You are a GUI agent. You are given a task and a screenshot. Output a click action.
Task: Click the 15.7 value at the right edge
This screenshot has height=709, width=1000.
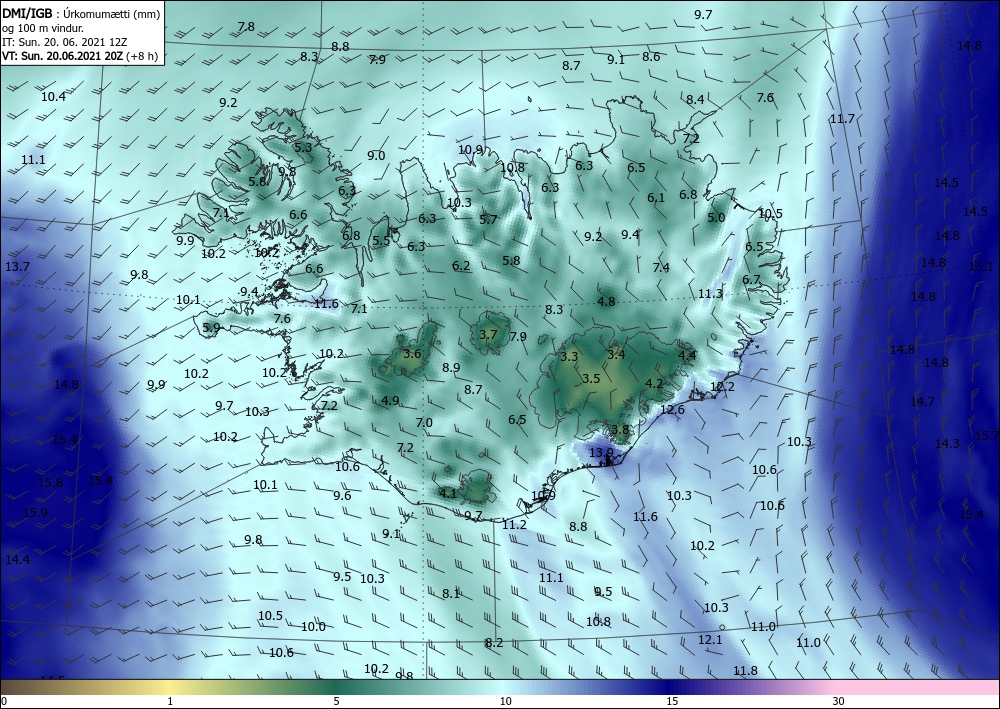coord(987,435)
